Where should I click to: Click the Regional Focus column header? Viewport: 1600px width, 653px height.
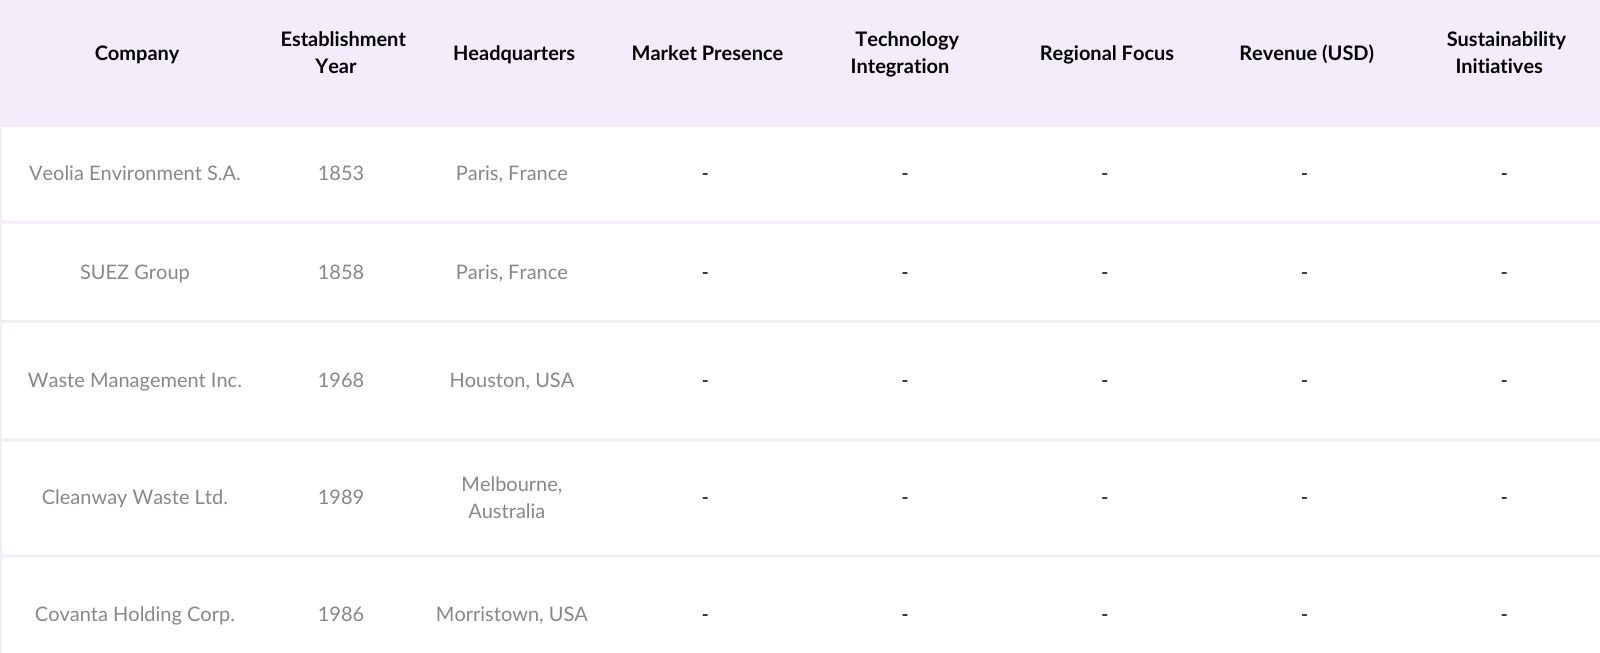1106,53
